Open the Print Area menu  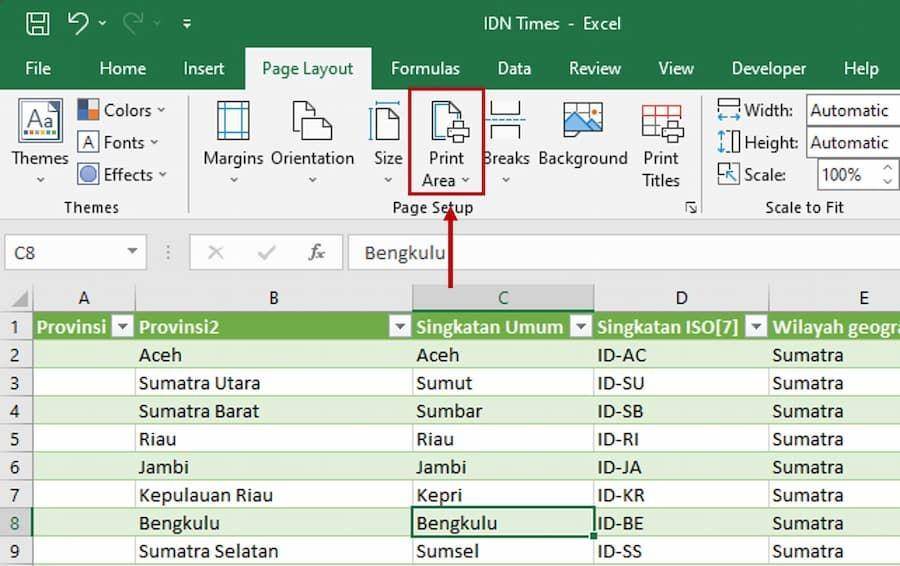(447, 142)
